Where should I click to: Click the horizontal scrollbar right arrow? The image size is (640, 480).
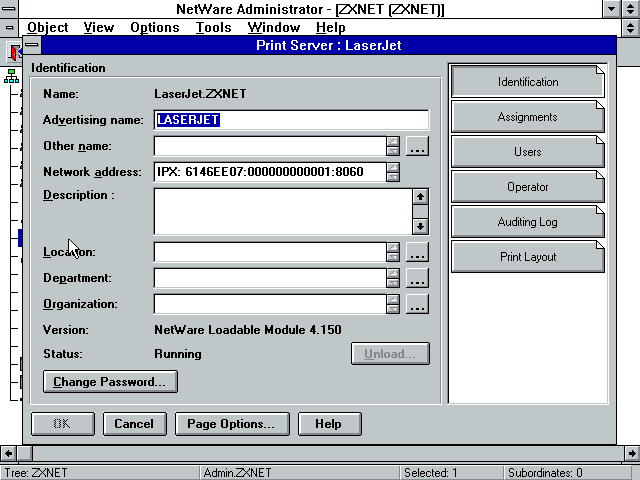coord(632,453)
